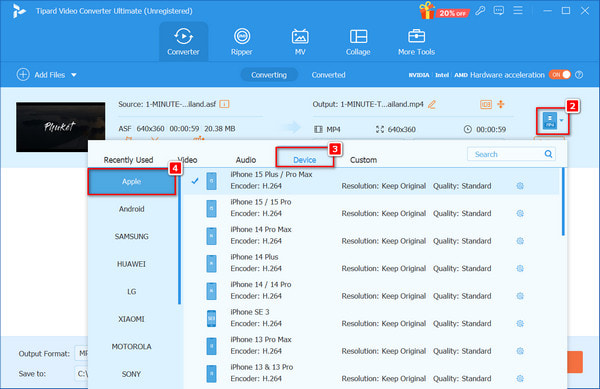This screenshot has height=389, width=600.
Task: Open Add Files dropdown arrow
Action: 74,75
